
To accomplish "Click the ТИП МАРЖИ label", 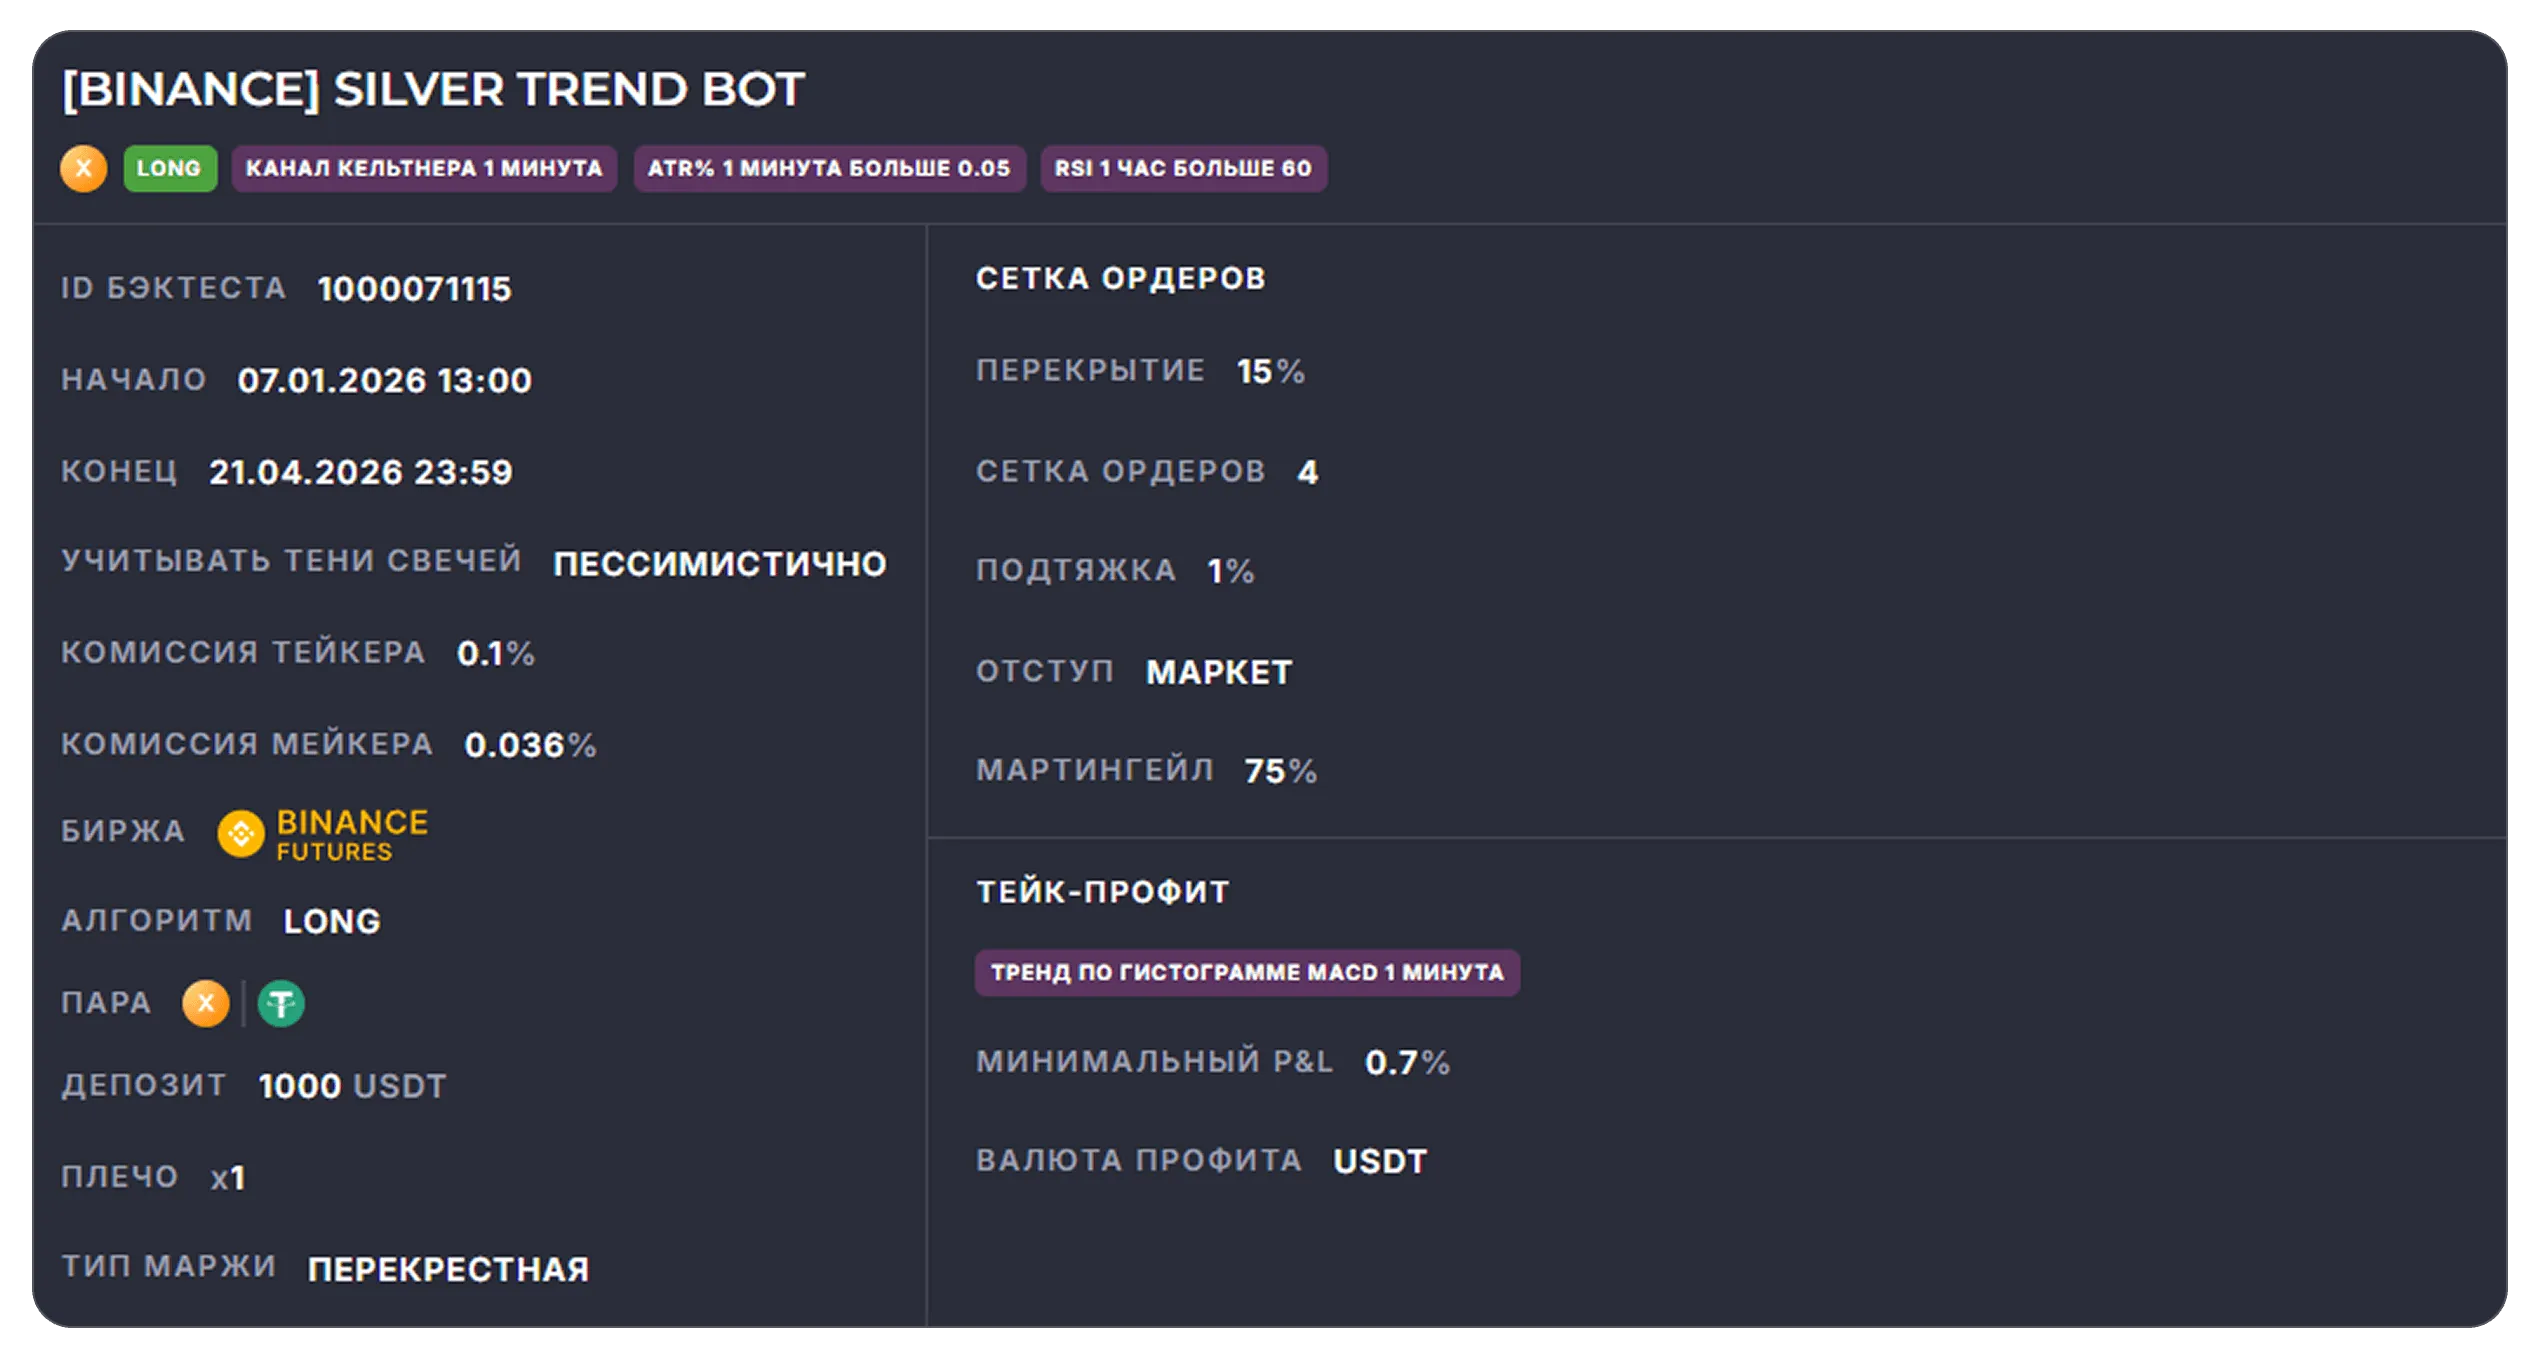I will (169, 1266).
